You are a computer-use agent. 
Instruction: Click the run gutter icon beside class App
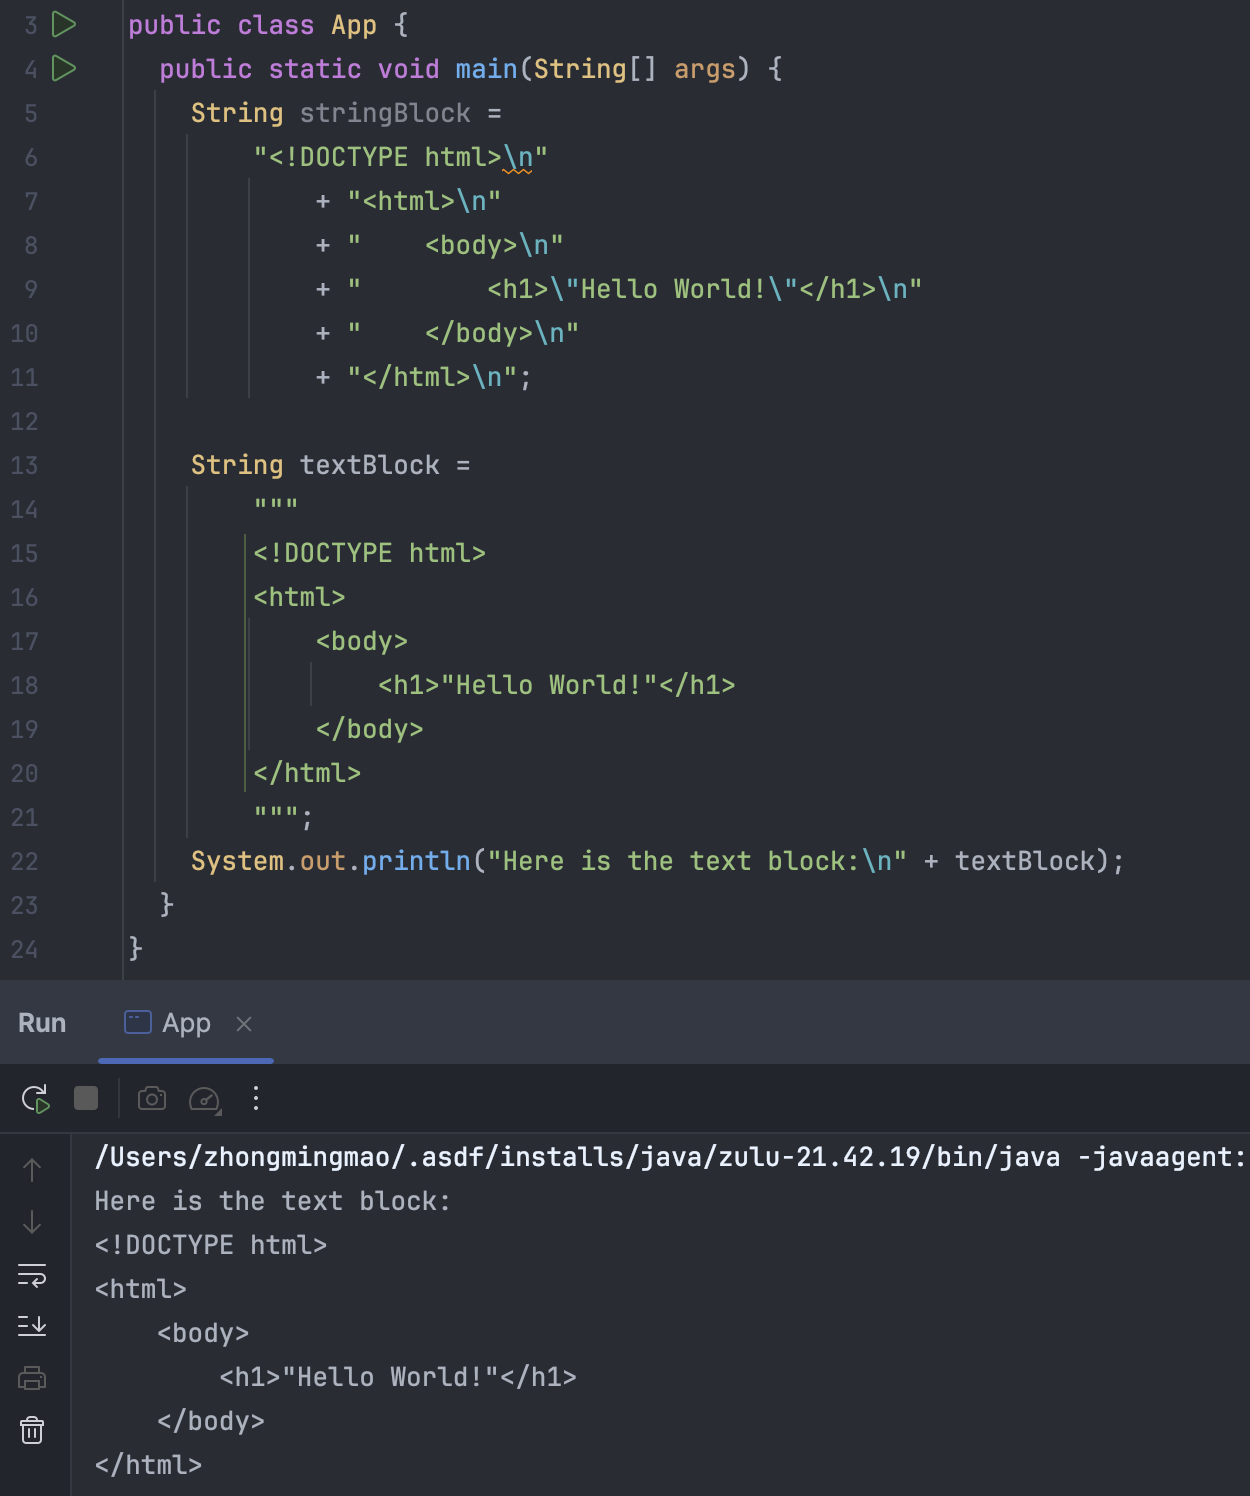tap(64, 25)
